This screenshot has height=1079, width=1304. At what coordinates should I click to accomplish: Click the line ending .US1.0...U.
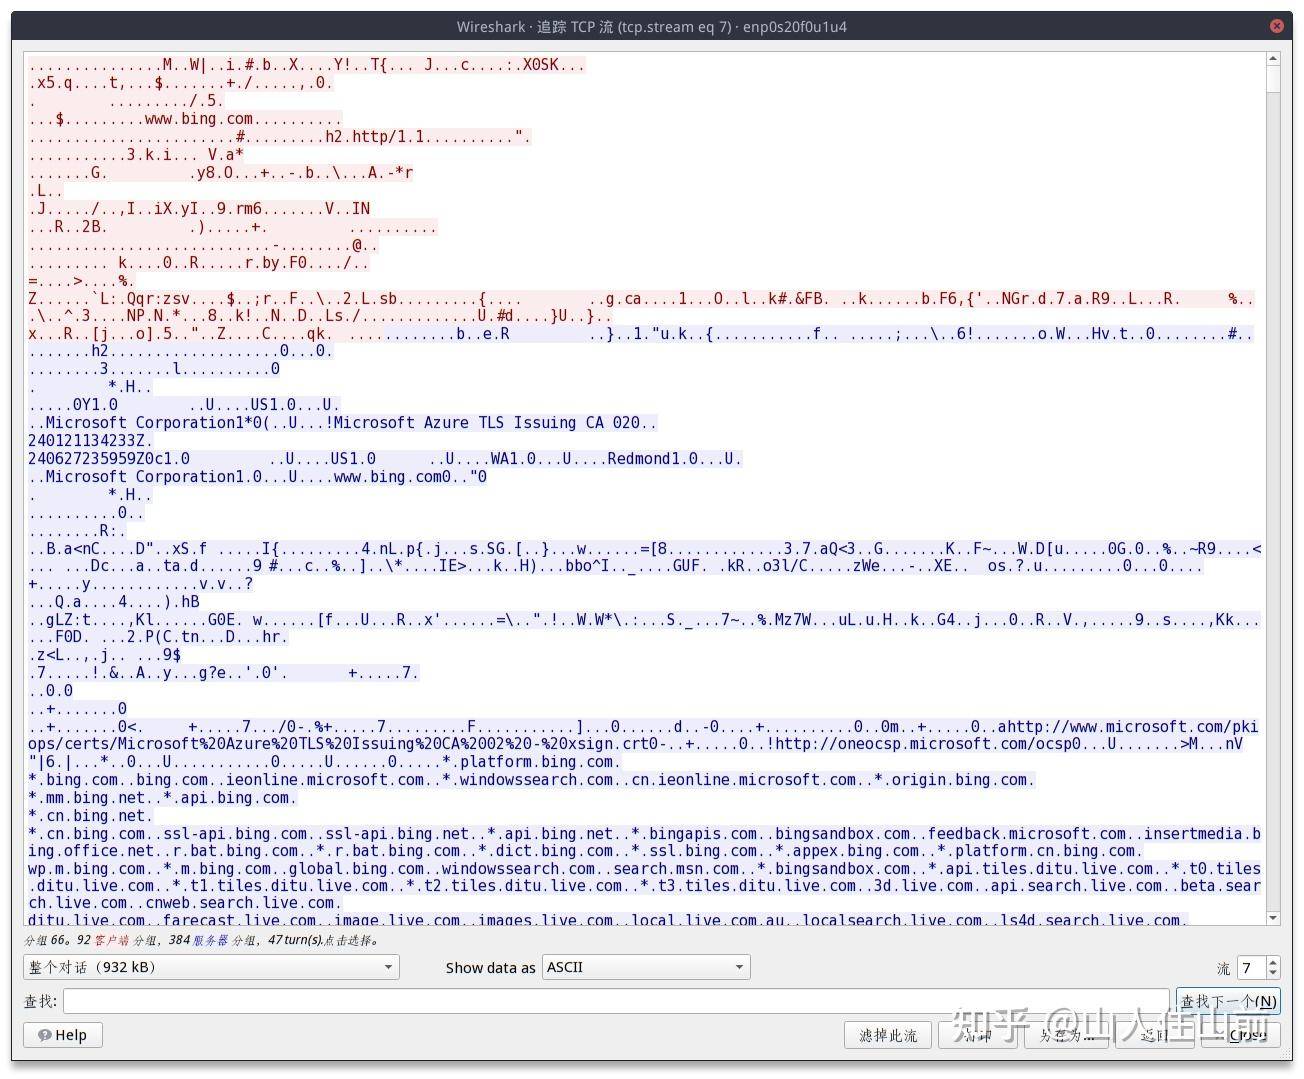point(185,405)
